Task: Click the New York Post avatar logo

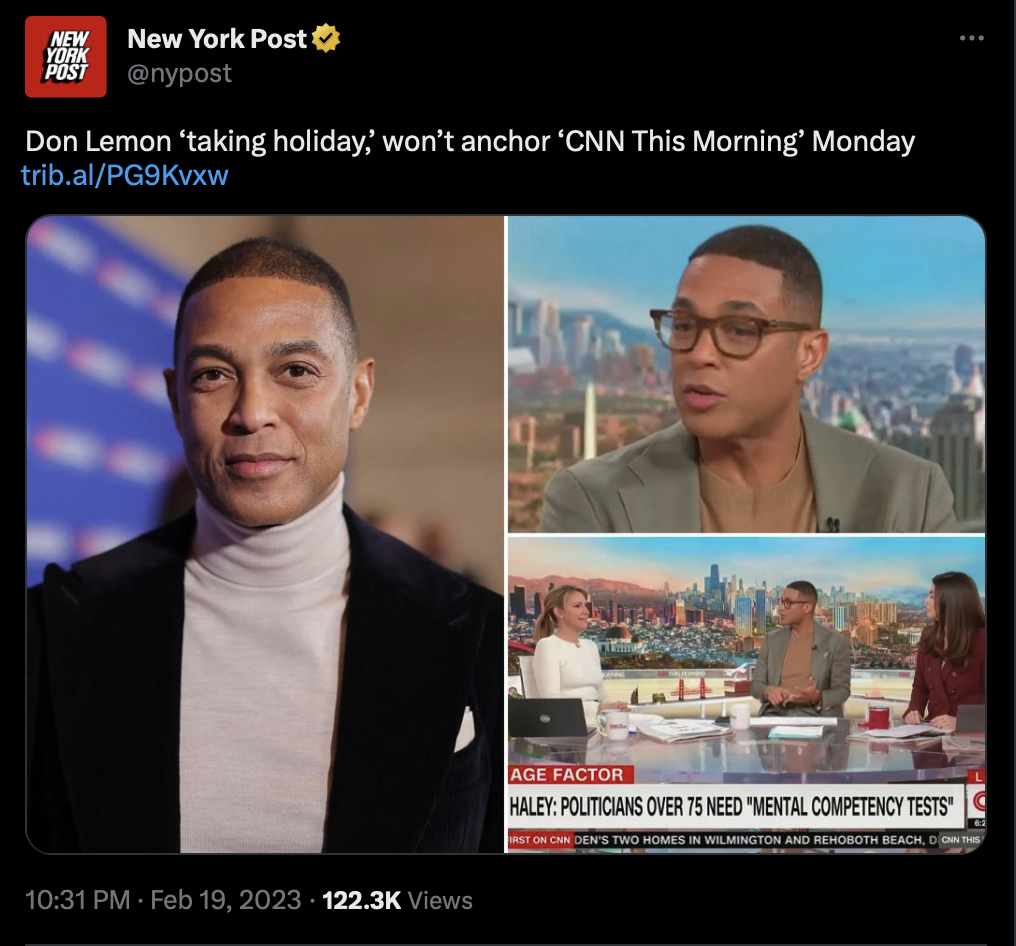Action: pos(65,56)
